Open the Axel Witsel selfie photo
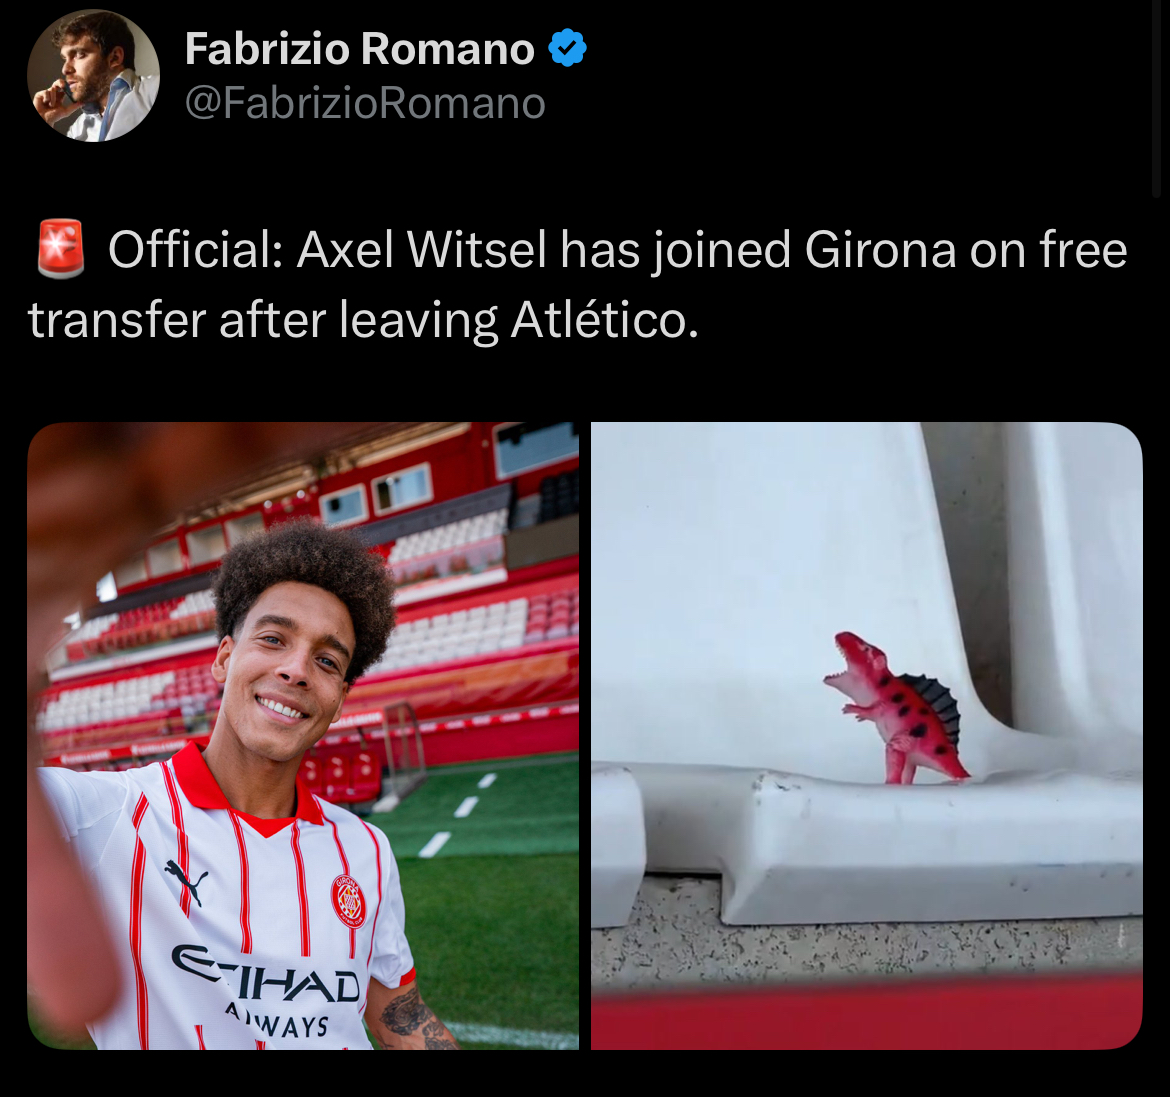This screenshot has height=1097, width=1170. (x=303, y=736)
